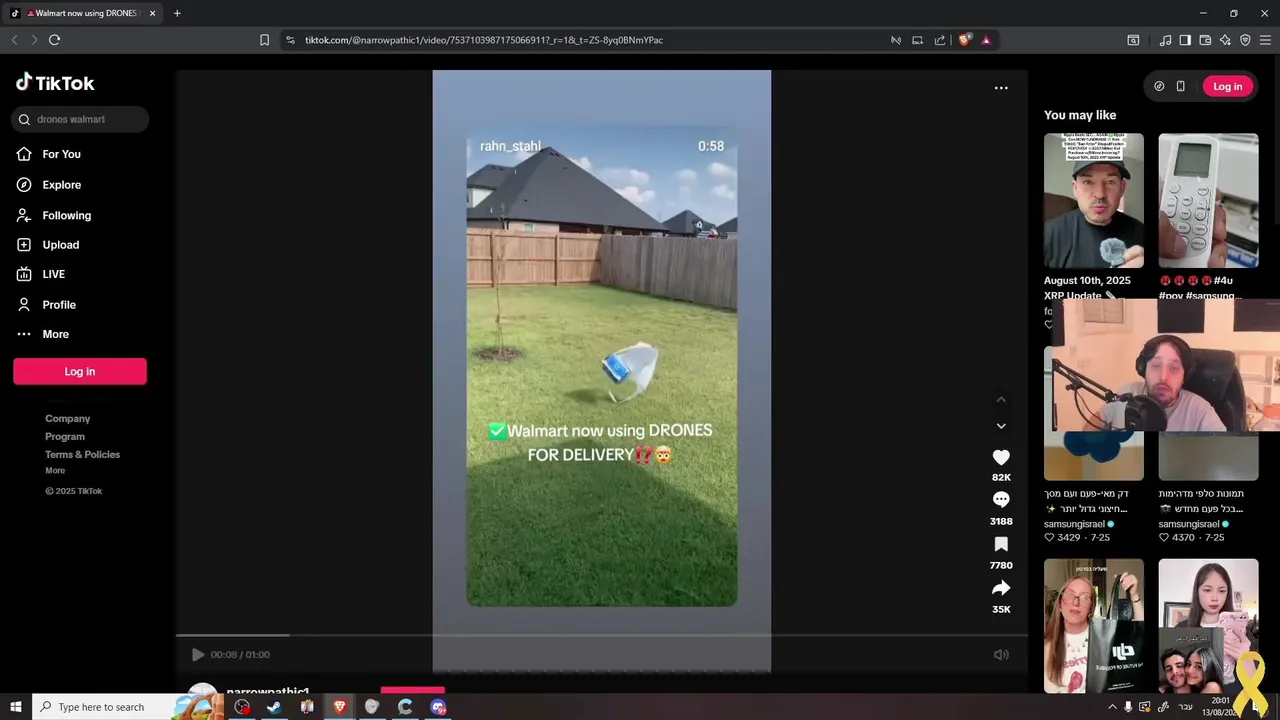Open the Brave Wallet icon
The width and height of the screenshot is (1280, 720).
point(1205,40)
